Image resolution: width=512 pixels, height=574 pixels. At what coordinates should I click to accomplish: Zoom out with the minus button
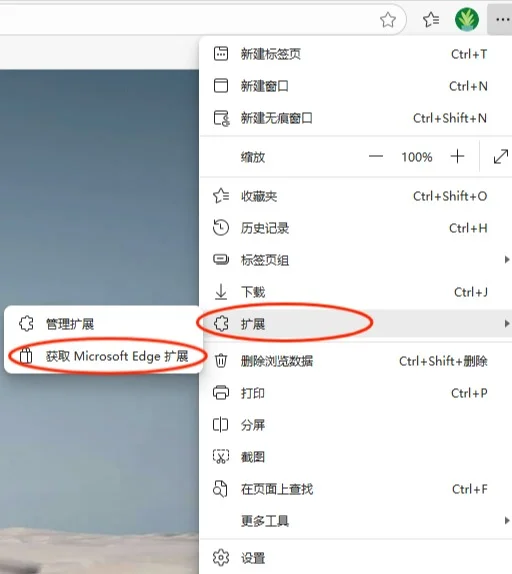(x=376, y=157)
